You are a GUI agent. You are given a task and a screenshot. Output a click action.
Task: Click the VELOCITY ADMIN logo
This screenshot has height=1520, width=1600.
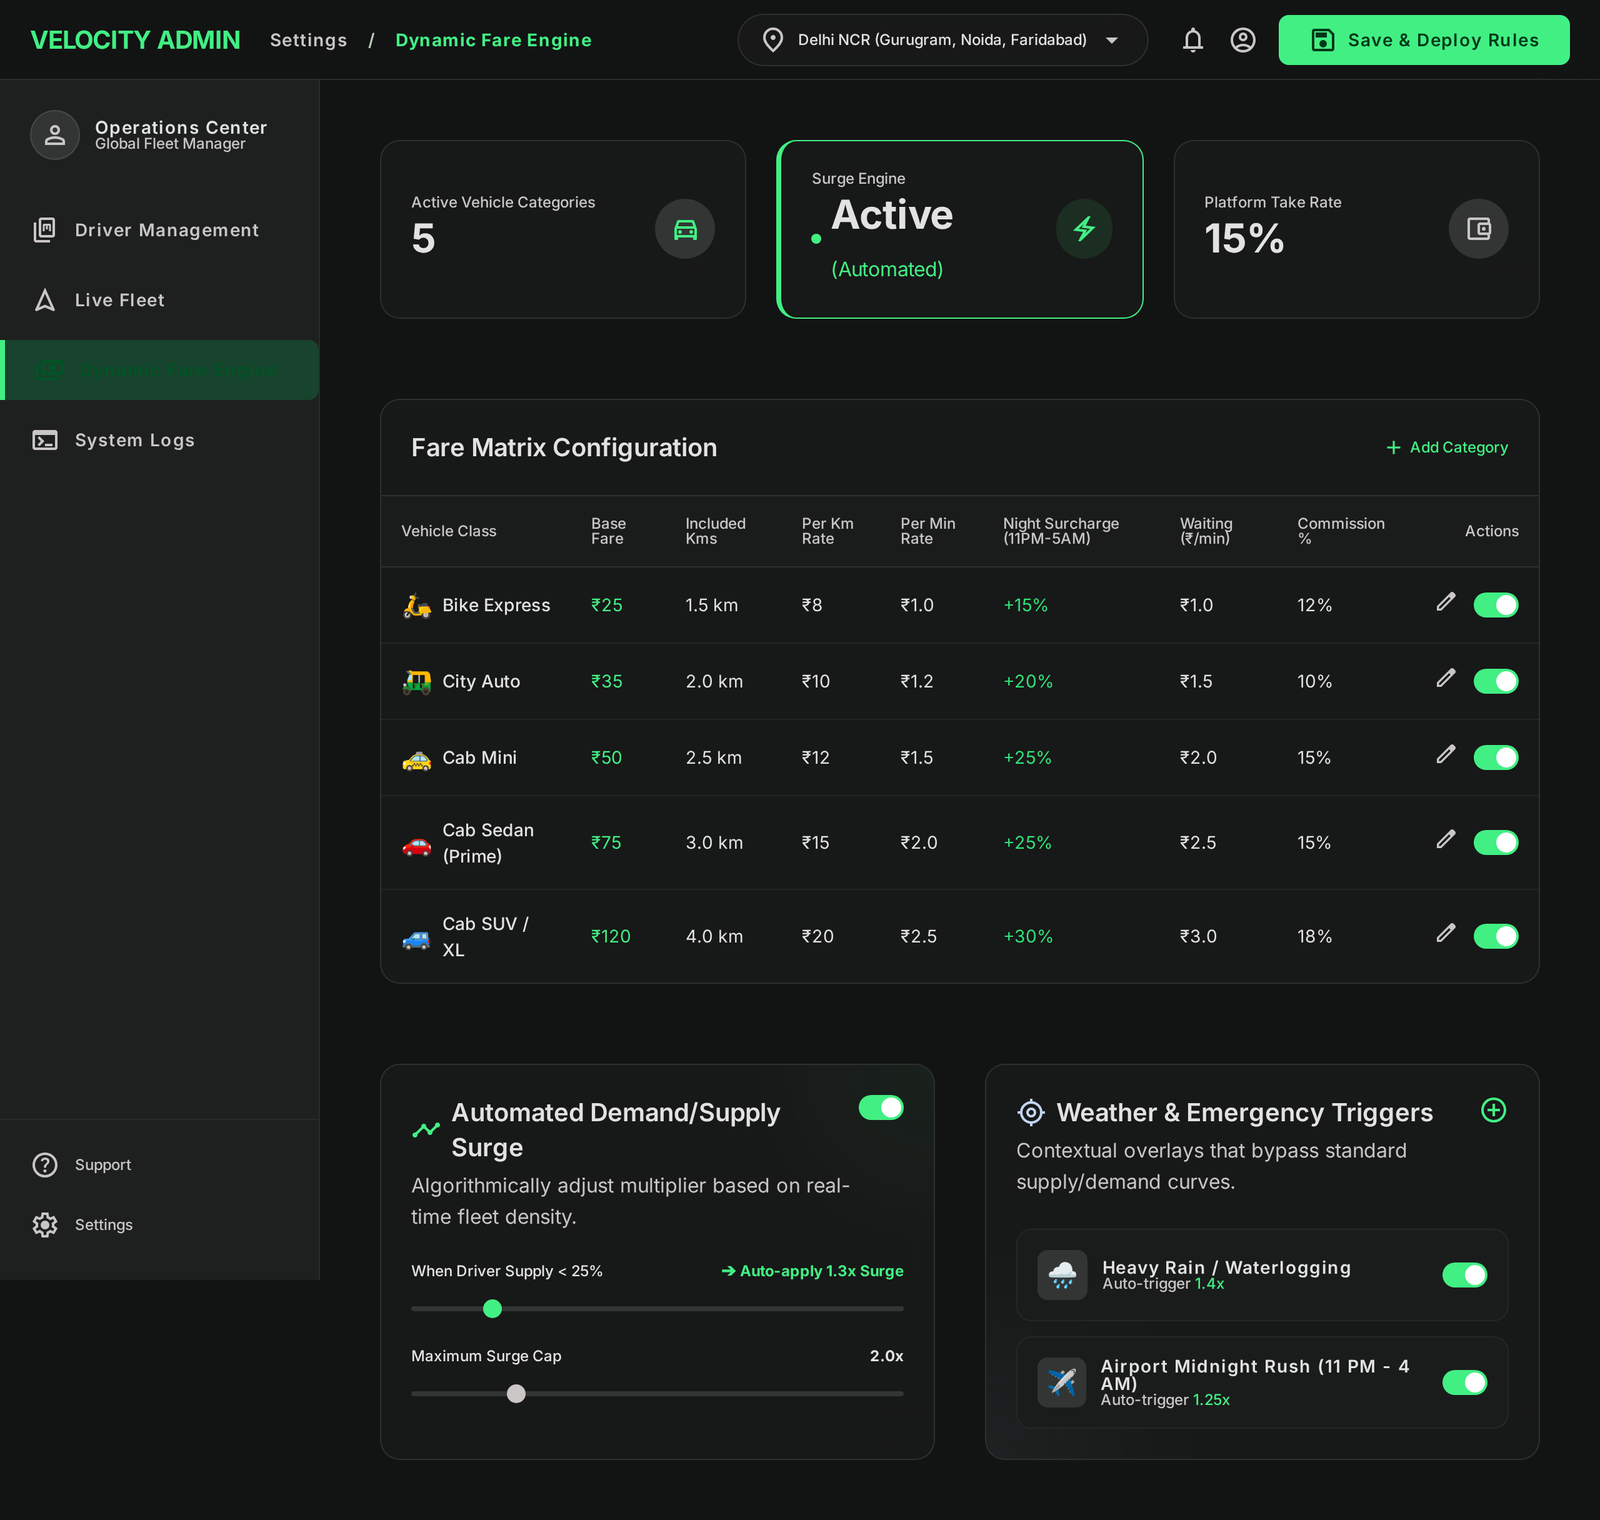click(x=135, y=40)
